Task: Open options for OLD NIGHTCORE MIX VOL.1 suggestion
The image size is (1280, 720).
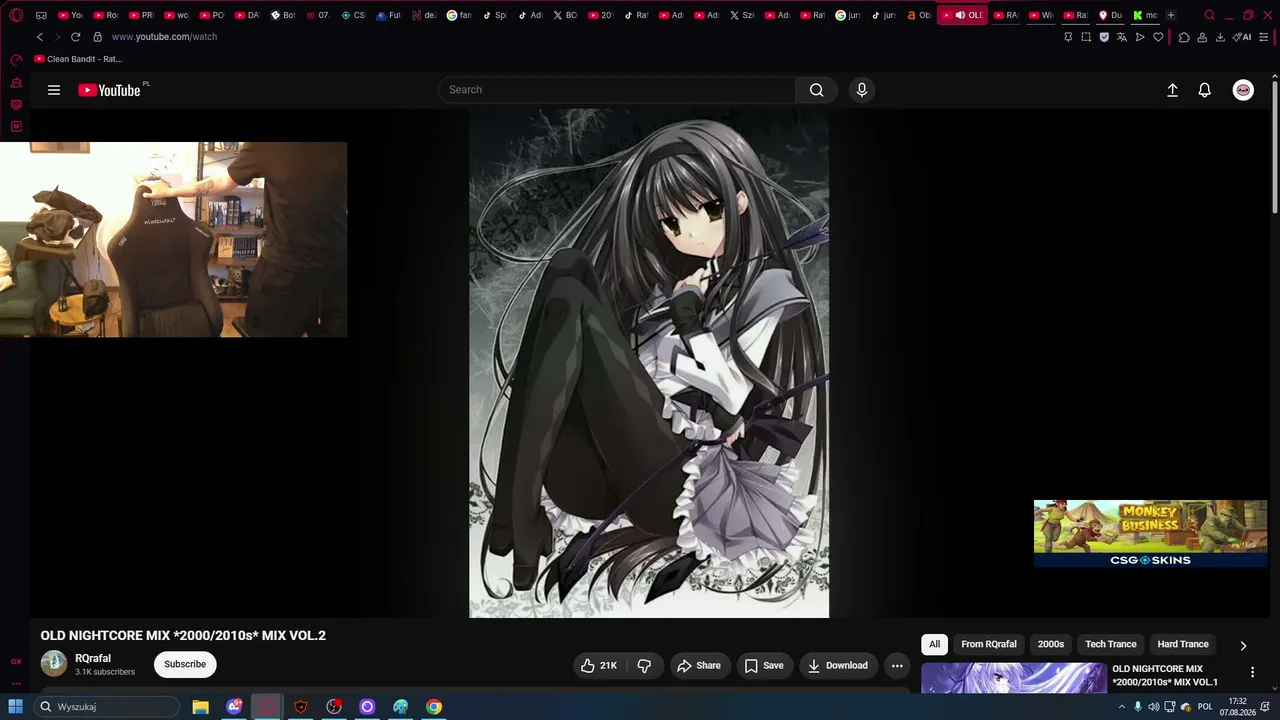Action: pyautogui.click(x=1252, y=673)
